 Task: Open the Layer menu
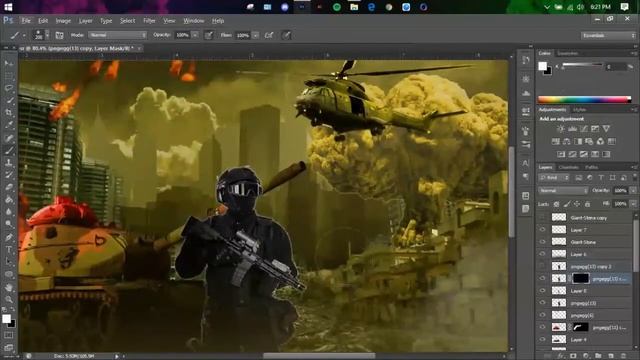coord(85,20)
